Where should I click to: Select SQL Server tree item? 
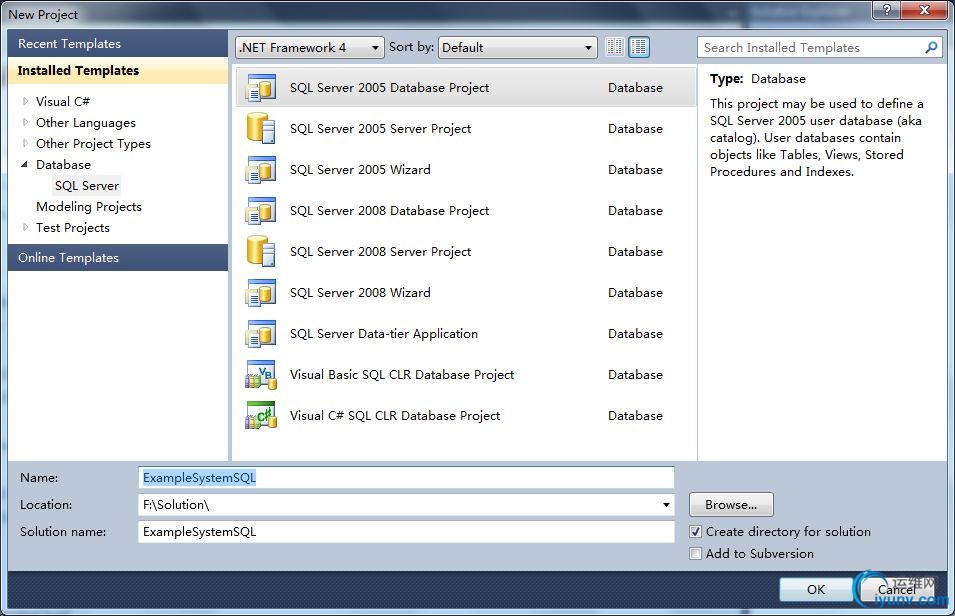86,186
